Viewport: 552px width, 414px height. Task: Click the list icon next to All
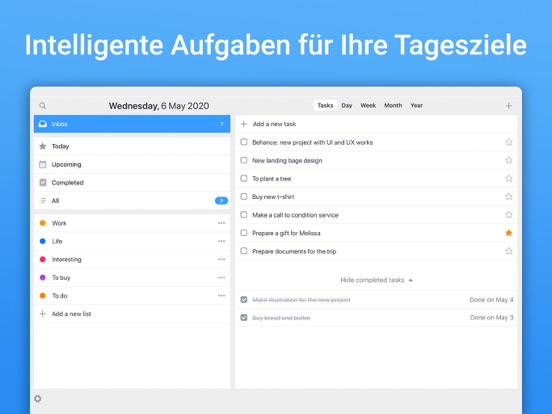(x=43, y=201)
